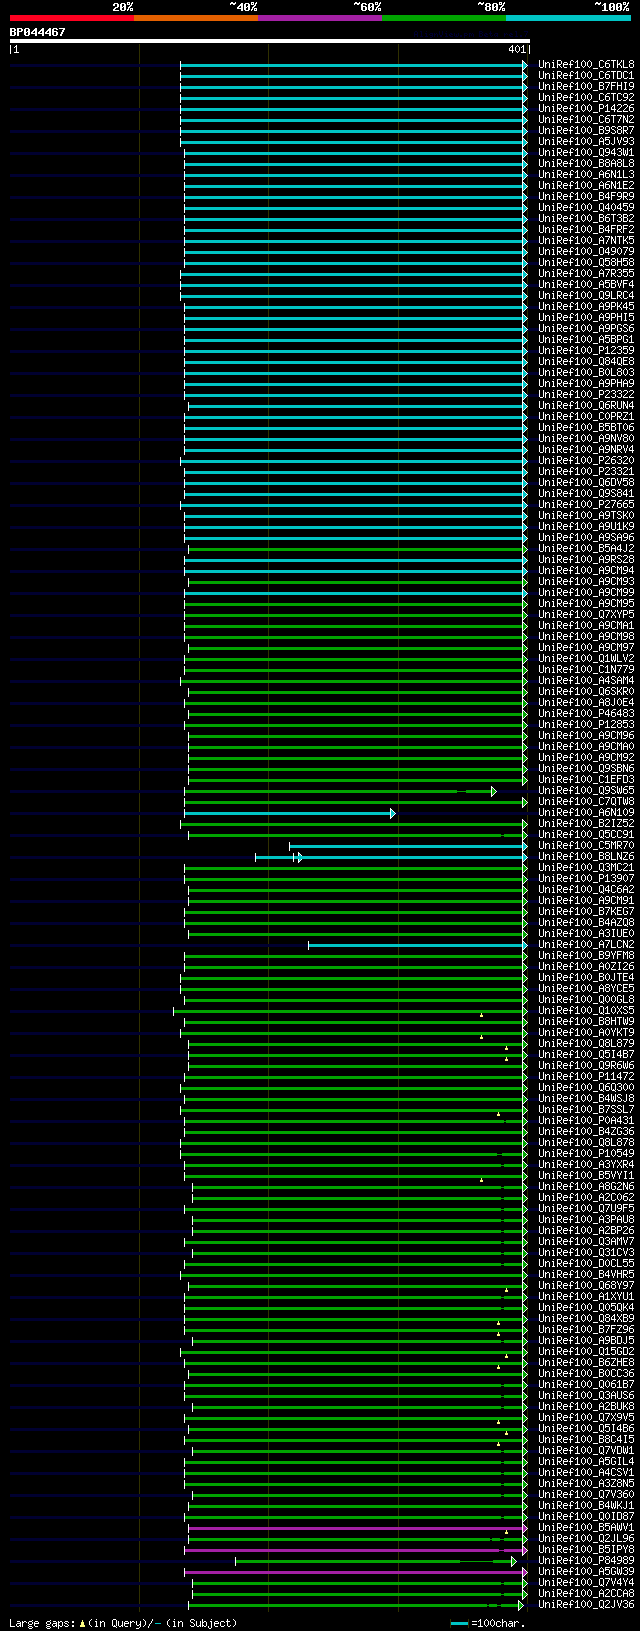Select label UniRef100_Q7XYP5
The width and height of the screenshot is (640, 1631).
click(586, 614)
